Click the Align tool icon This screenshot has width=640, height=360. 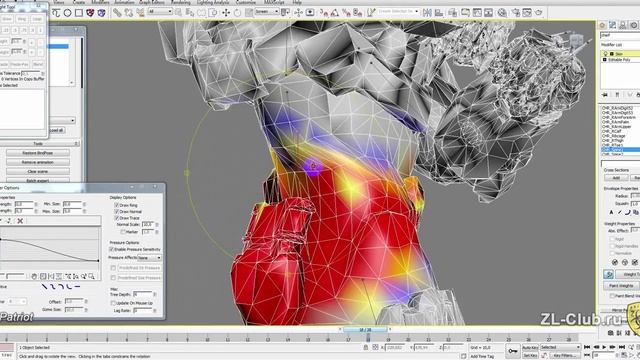coord(439,13)
